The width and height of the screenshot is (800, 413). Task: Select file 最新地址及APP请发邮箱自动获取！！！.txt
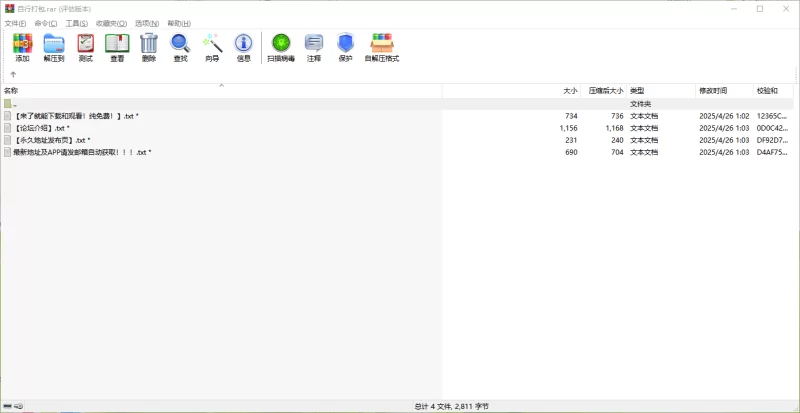[82, 152]
